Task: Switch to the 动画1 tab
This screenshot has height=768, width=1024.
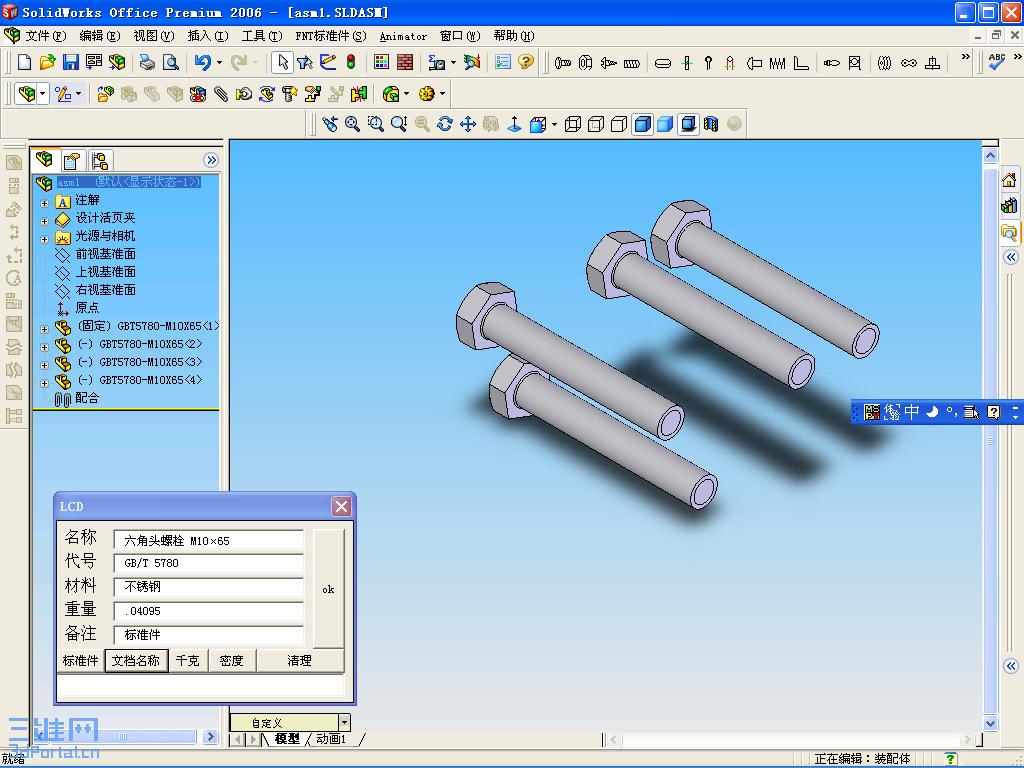Action: [x=331, y=739]
